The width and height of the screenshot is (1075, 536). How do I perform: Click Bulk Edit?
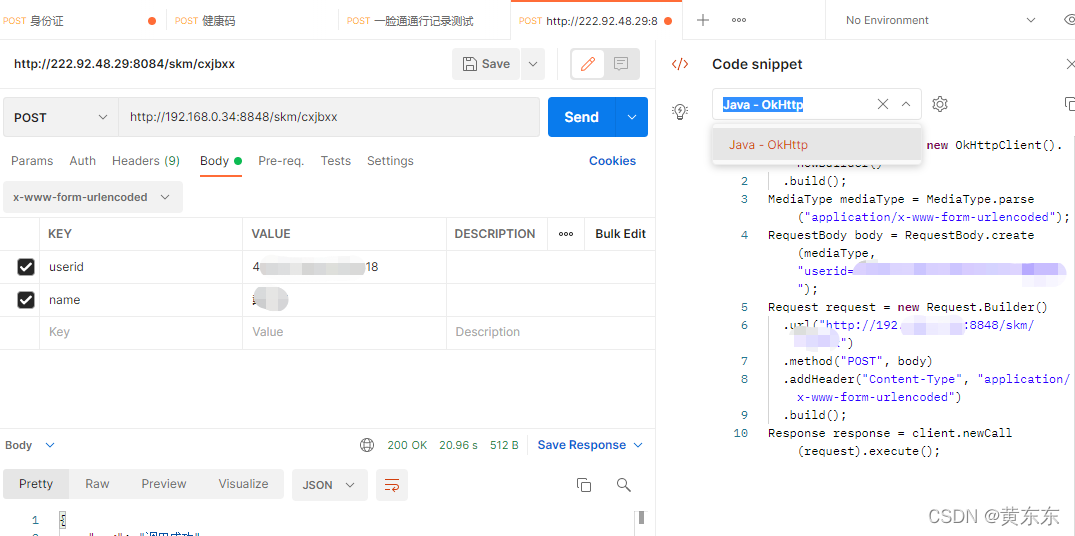click(x=620, y=234)
